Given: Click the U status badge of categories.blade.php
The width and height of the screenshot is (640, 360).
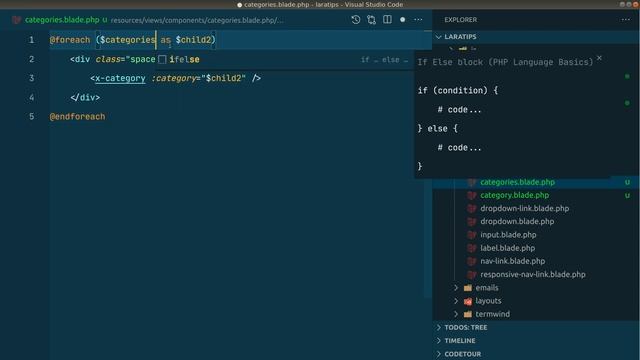Looking at the screenshot, I should (x=627, y=182).
